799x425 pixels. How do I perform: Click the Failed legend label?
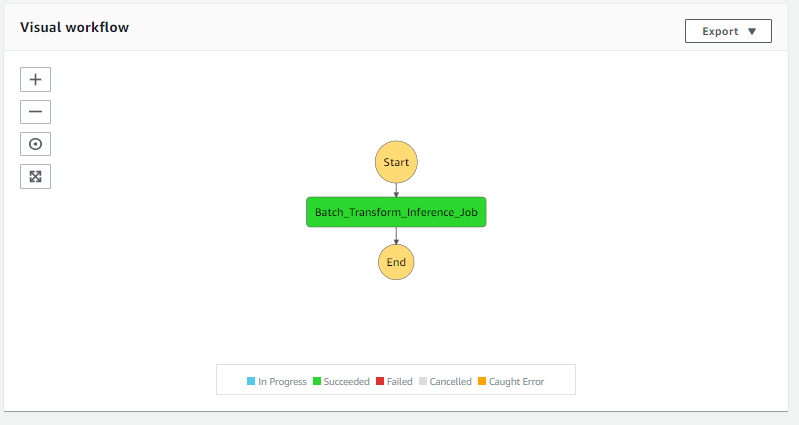pyautogui.click(x=399, y=381)
